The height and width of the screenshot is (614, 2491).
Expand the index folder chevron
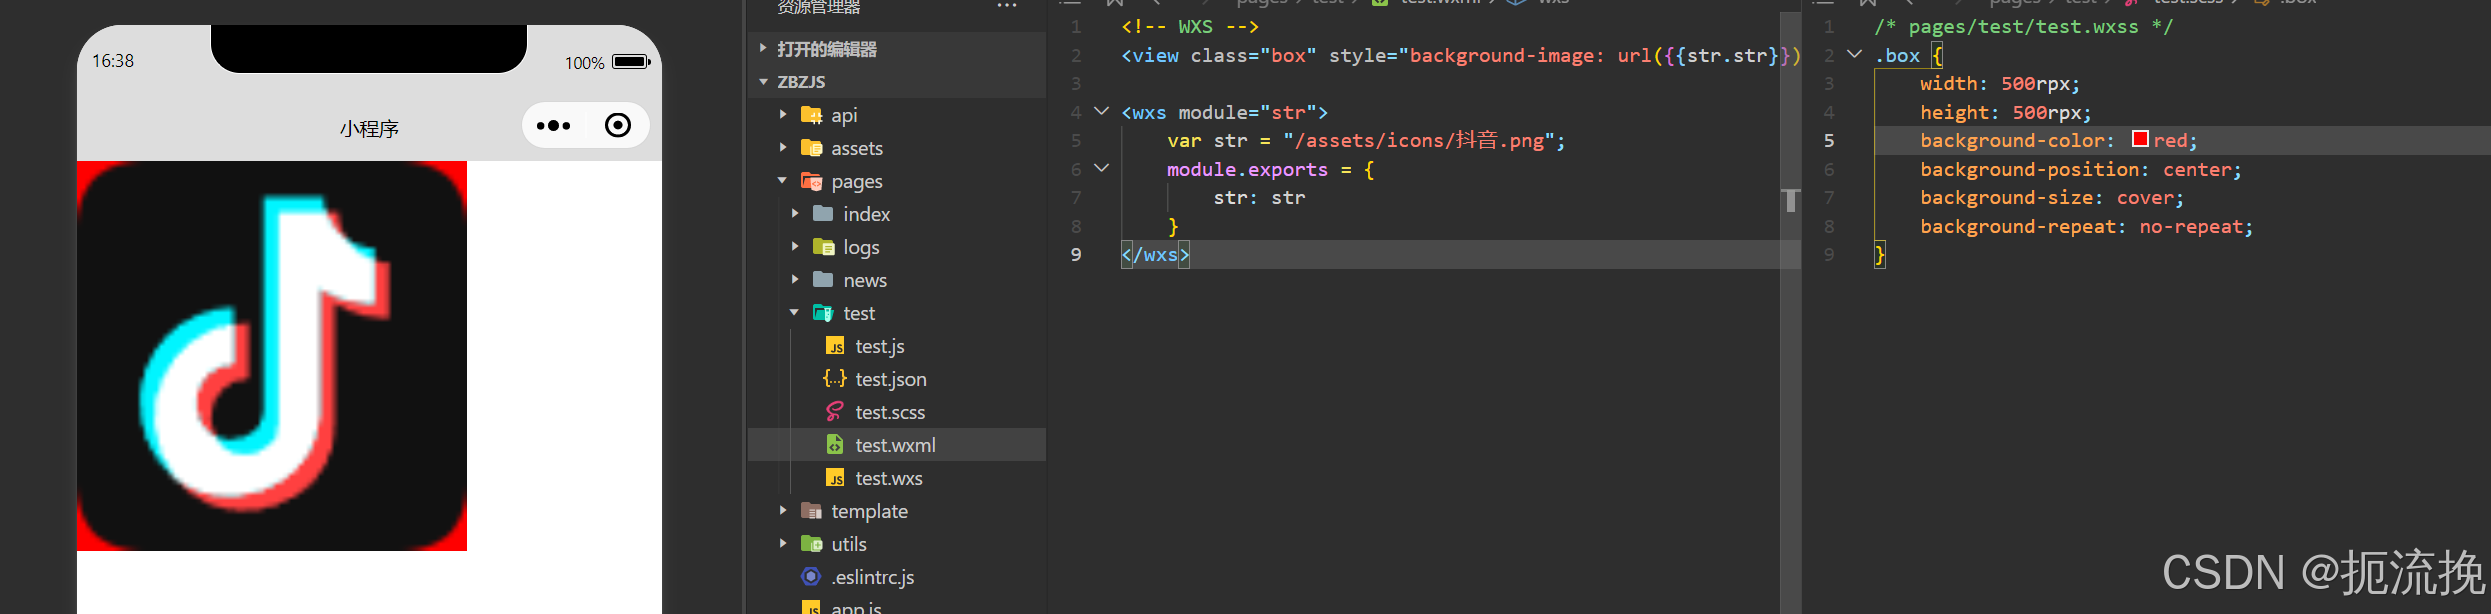tap(795, 214)
